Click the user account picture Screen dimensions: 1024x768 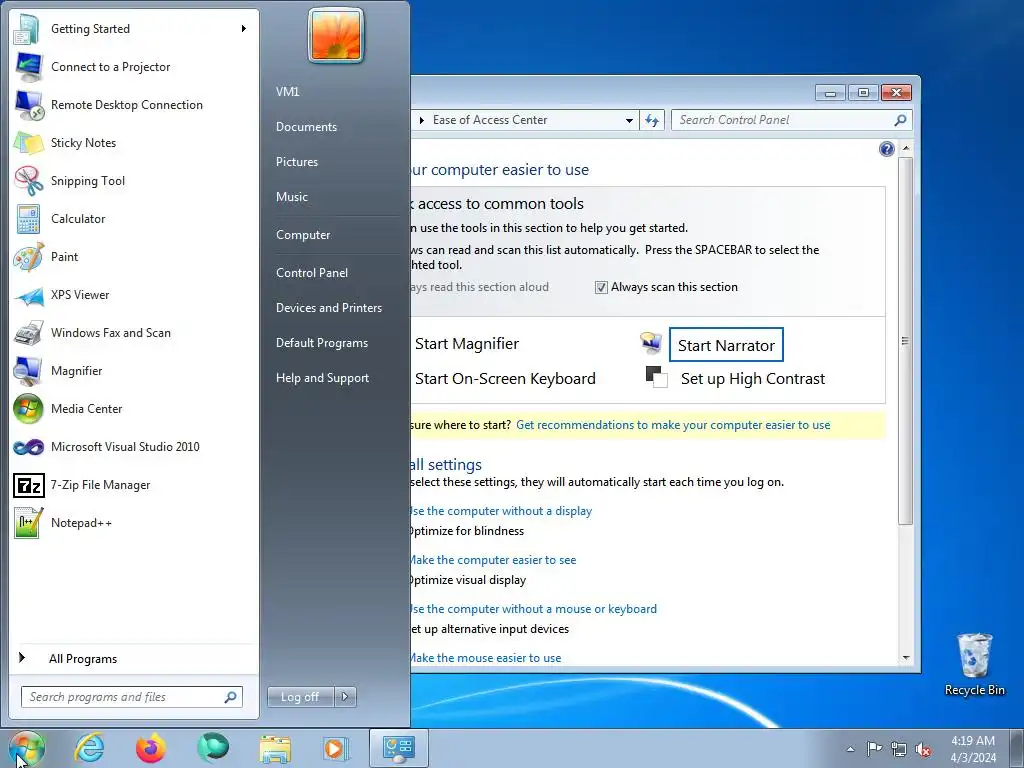(336, 36)
